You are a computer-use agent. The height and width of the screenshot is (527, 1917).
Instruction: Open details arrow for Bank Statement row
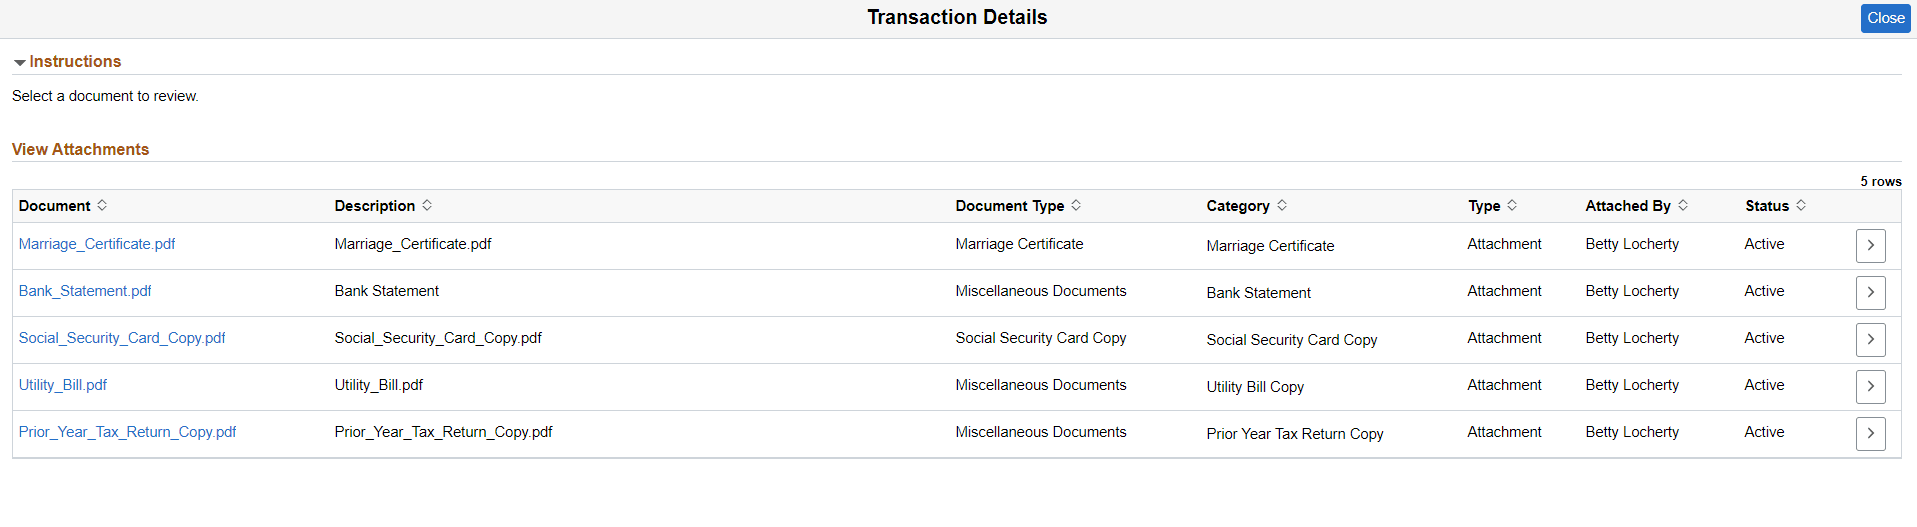1870,293
